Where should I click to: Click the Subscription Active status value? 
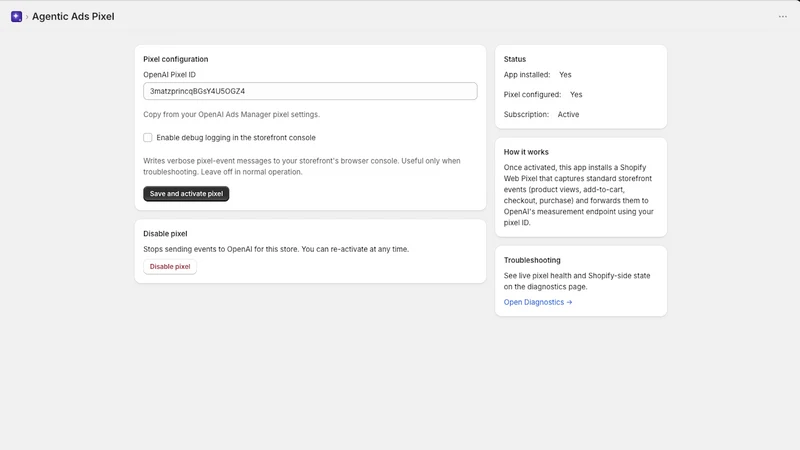coord(568,114)
